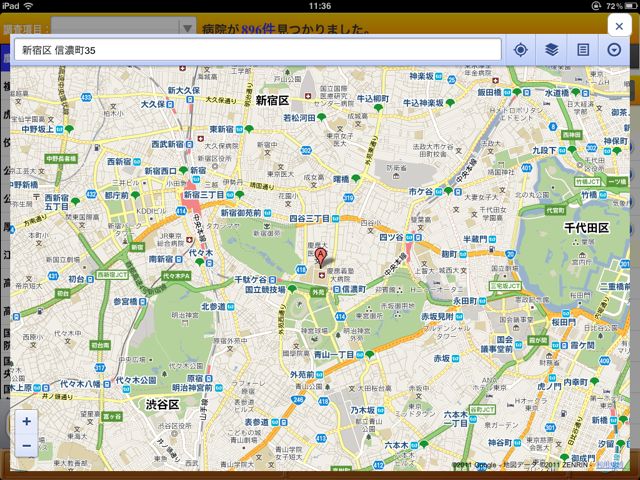Tap the 飯田橋 station label
The image size is (640, 480).
[x=489, y=93]
